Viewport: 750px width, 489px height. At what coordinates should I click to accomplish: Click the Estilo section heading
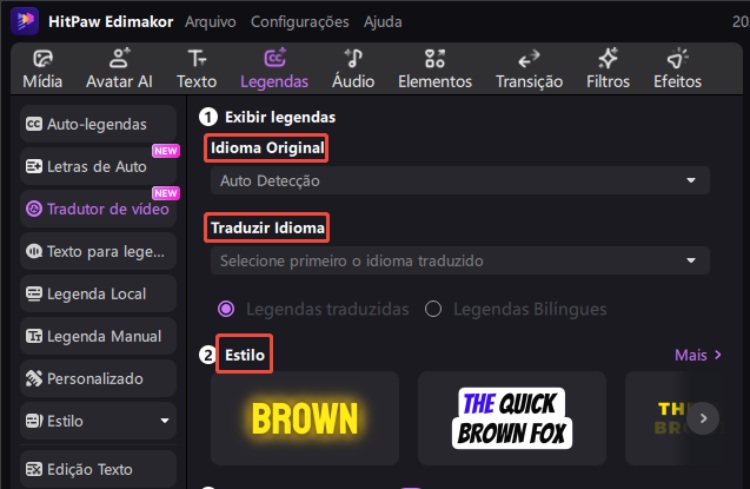click(244, 355)
